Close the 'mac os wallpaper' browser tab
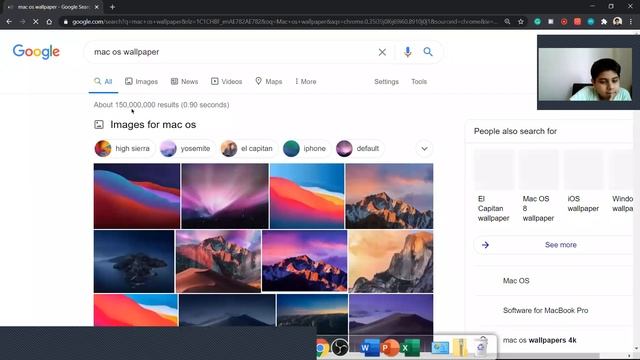 pyautogui.click(x=97, y=7)
